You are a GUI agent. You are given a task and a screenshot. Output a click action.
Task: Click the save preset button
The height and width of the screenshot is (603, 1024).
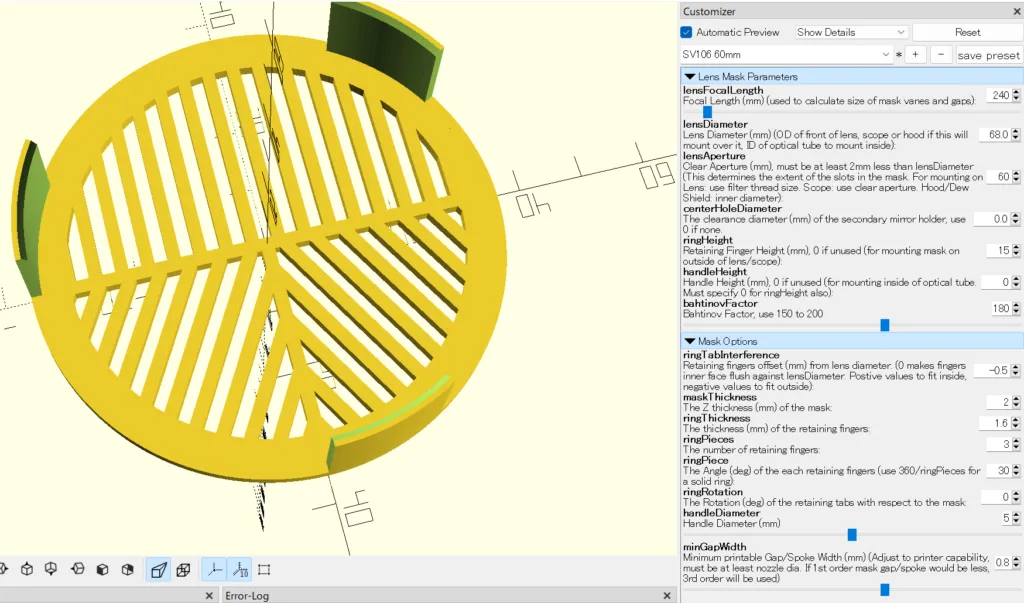tap(988, 55)
